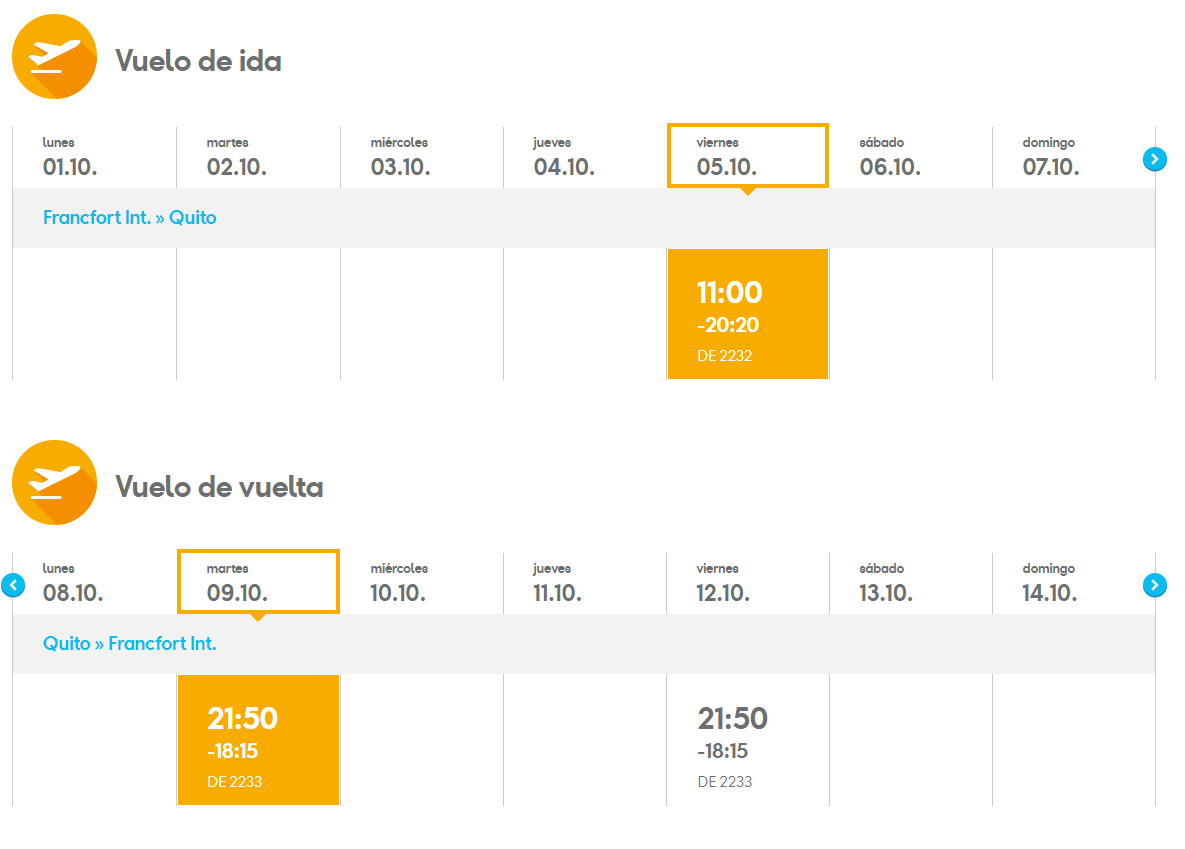This screenshot has width=1185, height=849.
Task: Select outbound date sábado 06.10.
Action: click(x=910, y=157)
